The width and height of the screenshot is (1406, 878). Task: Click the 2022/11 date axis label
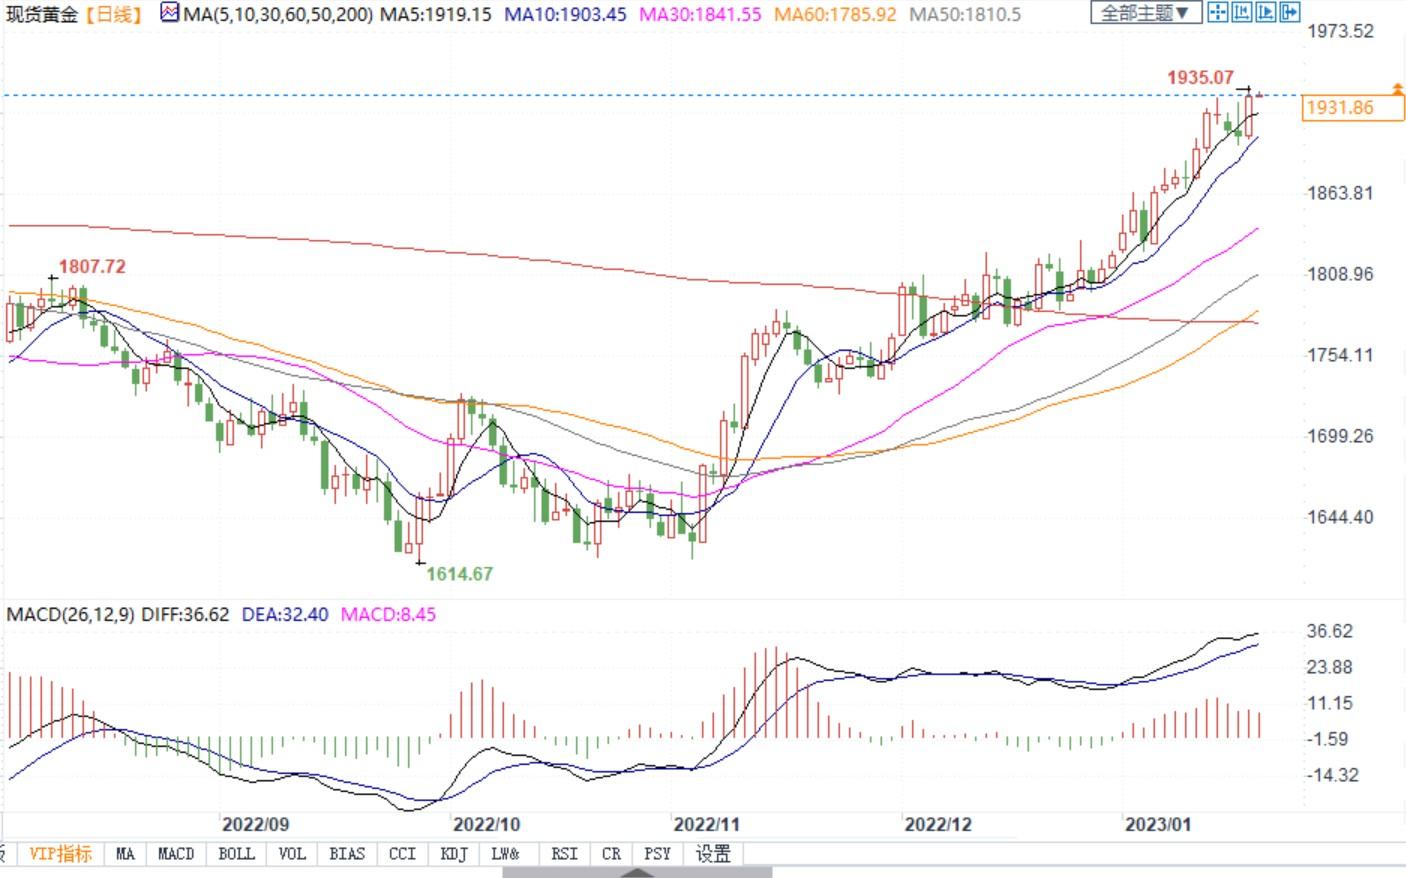706,824
